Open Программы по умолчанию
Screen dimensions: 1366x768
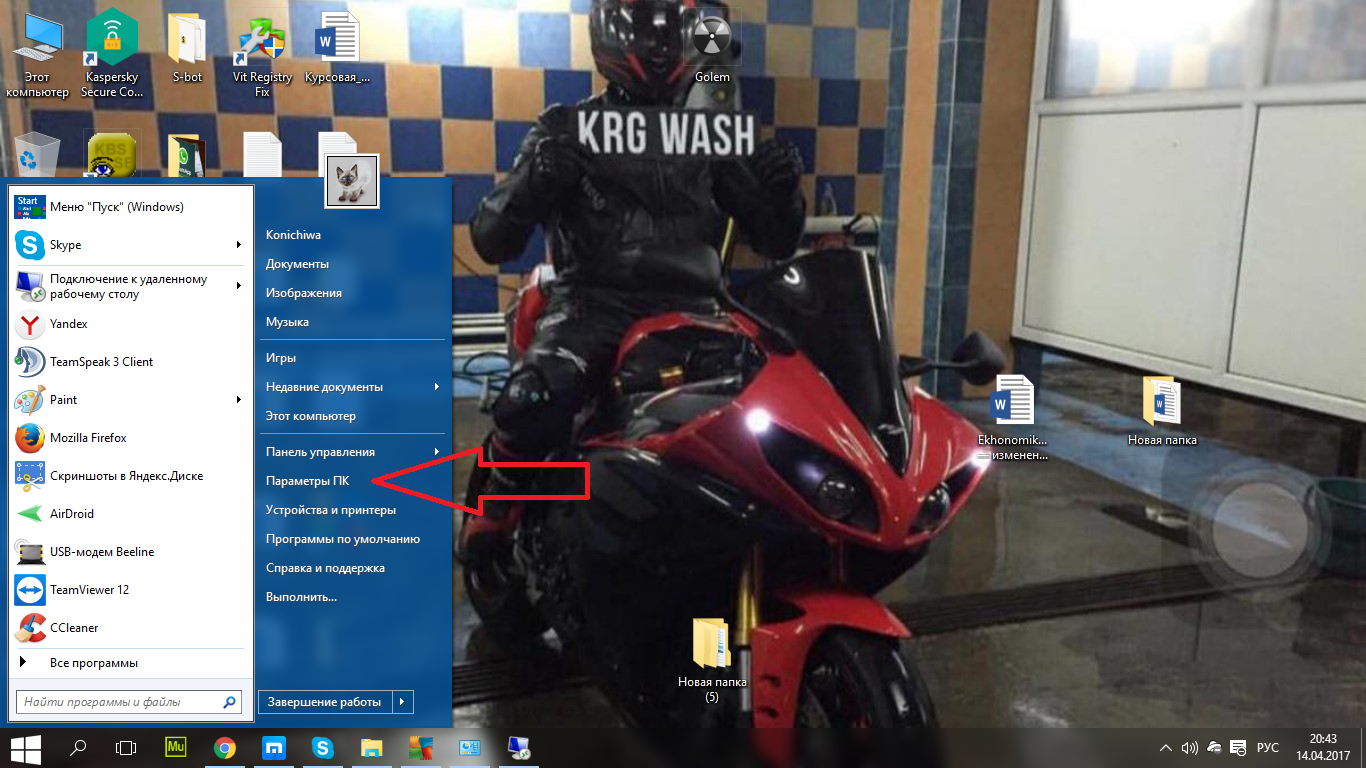[342, 539]
